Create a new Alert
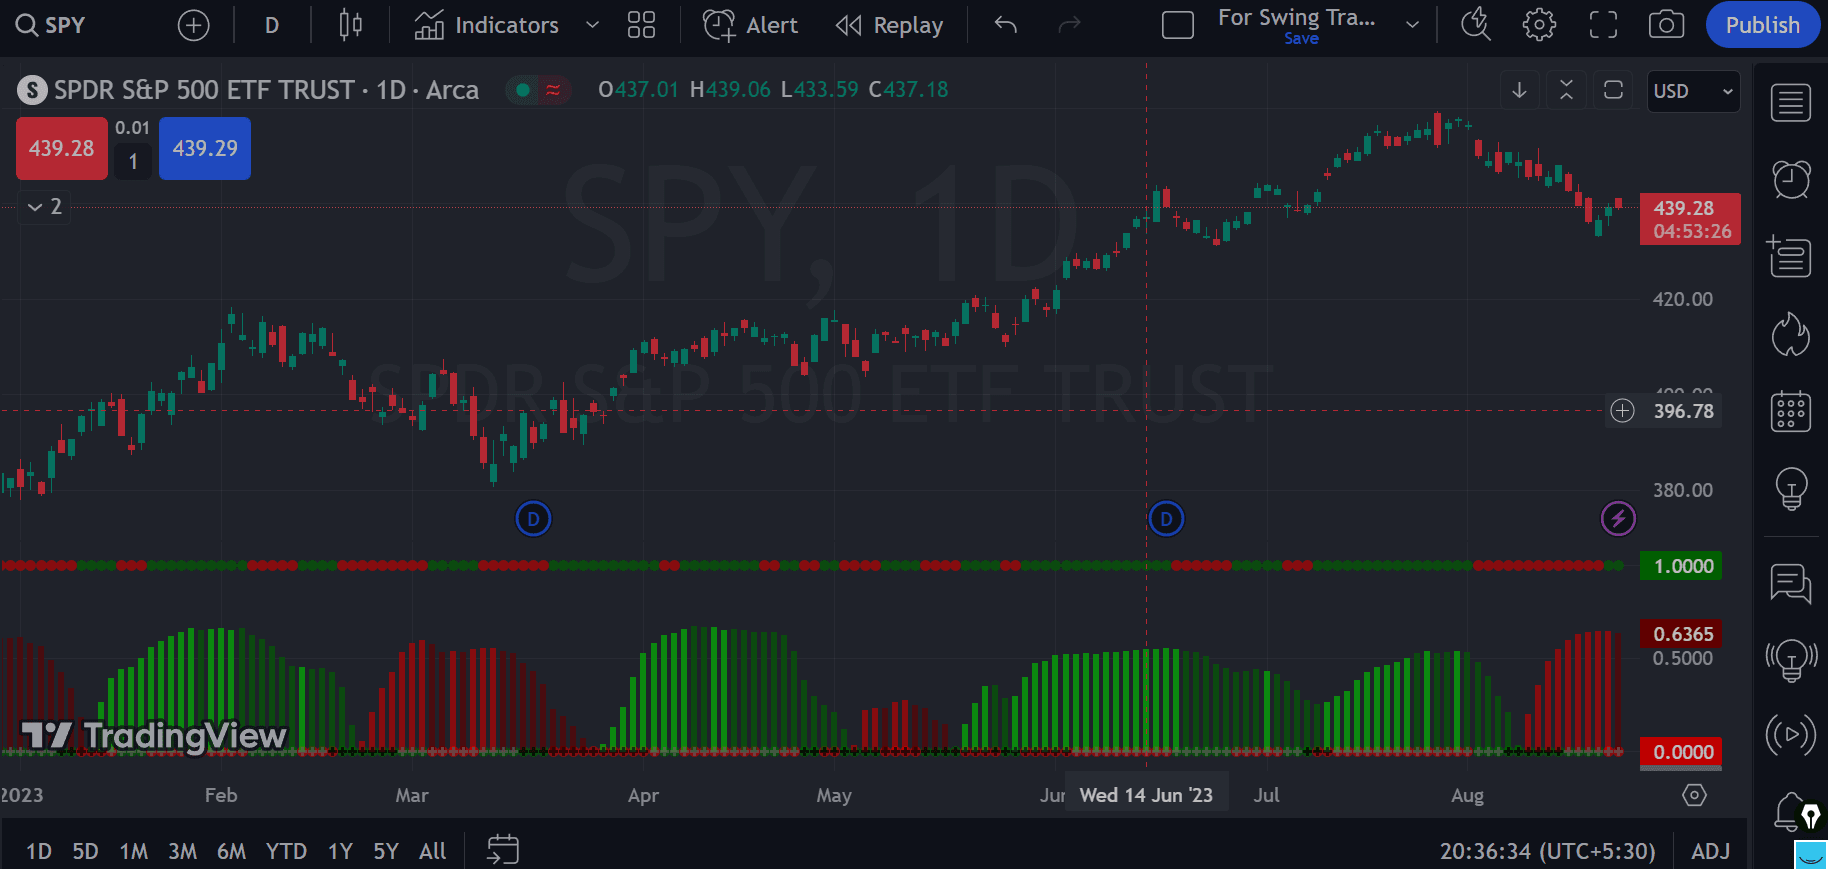This screenshot has height=869, width=1828. pos(750,25)
